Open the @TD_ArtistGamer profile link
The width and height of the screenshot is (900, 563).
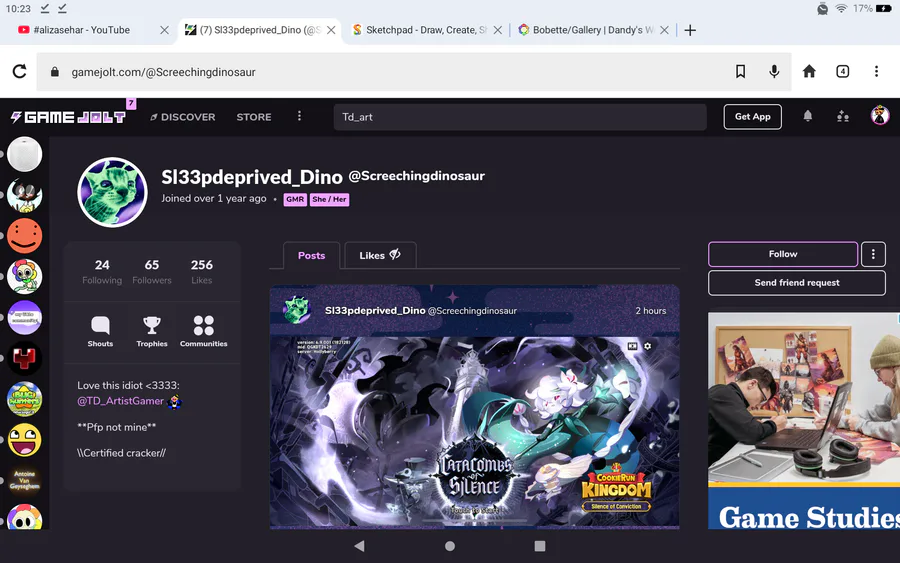121,401
